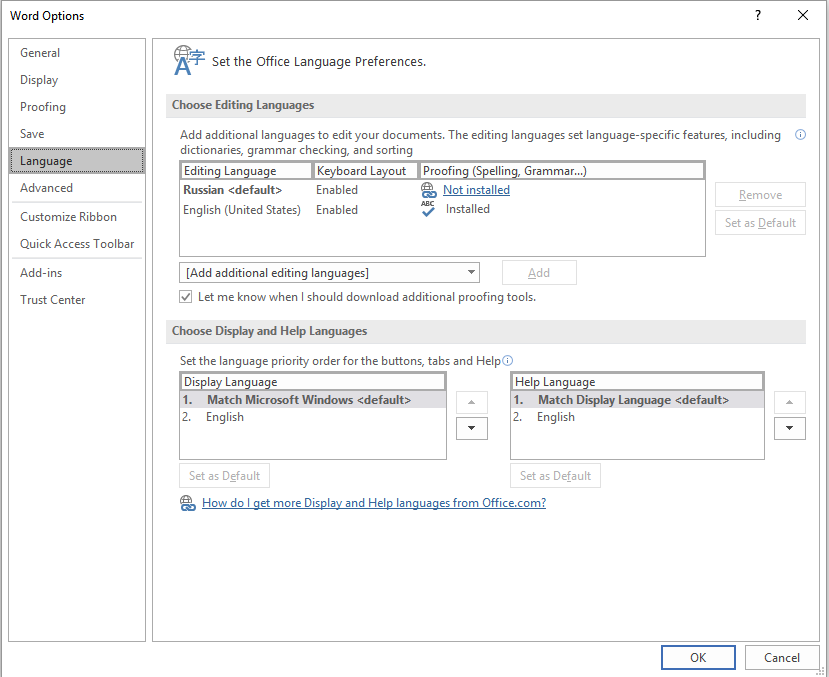
Task: Select 'Match Microsoft Windows <default>' display language
Action: coord(313,400)
